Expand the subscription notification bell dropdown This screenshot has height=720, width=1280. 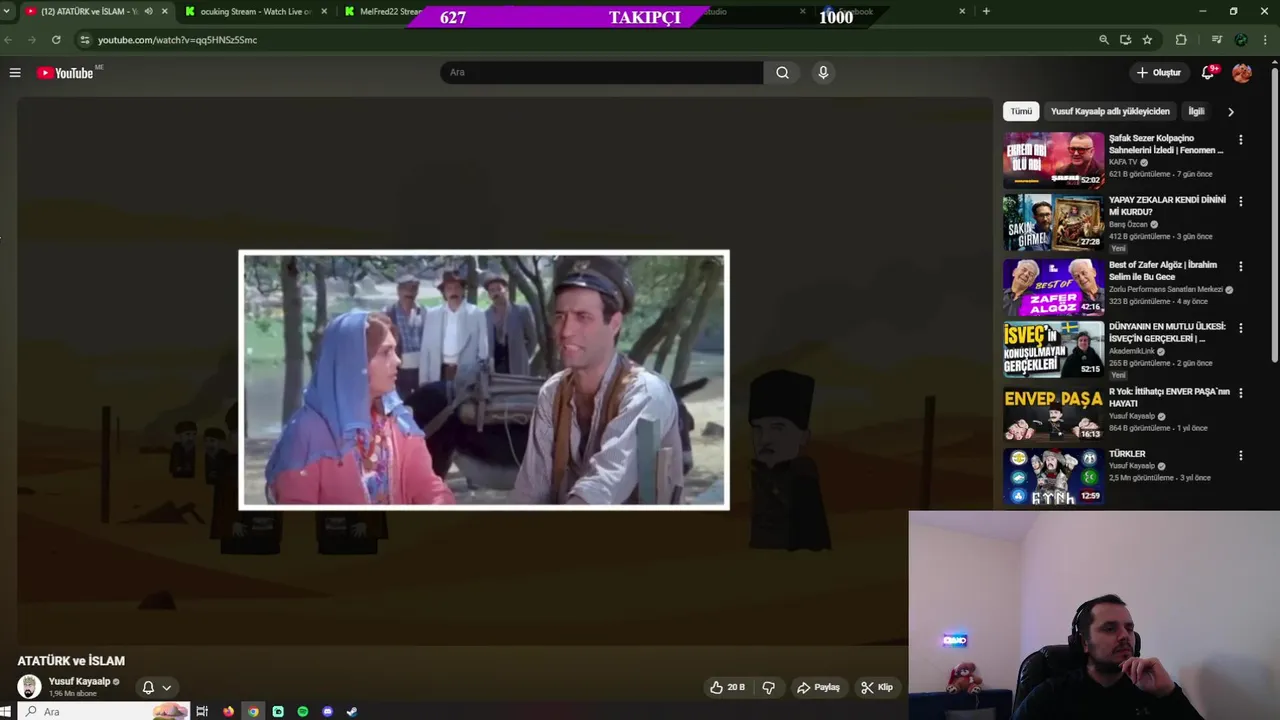tap(157, 687)
